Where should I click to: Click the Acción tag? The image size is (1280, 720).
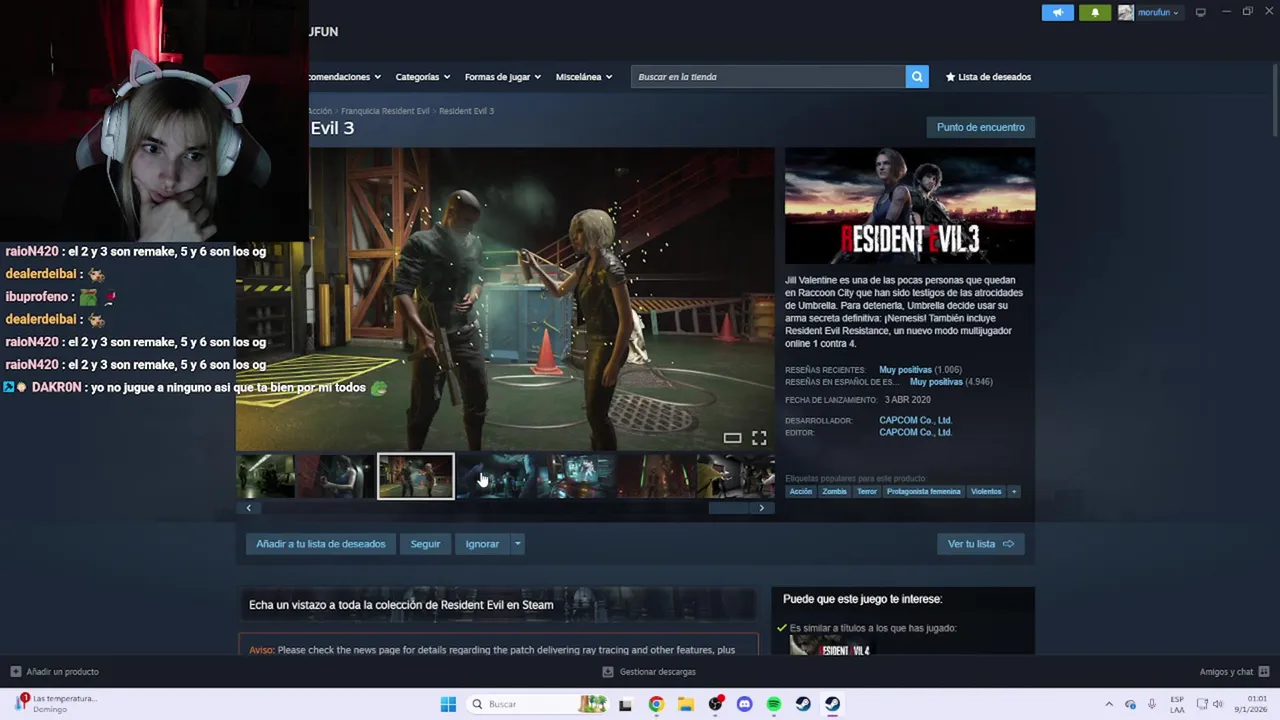(801, 492)
